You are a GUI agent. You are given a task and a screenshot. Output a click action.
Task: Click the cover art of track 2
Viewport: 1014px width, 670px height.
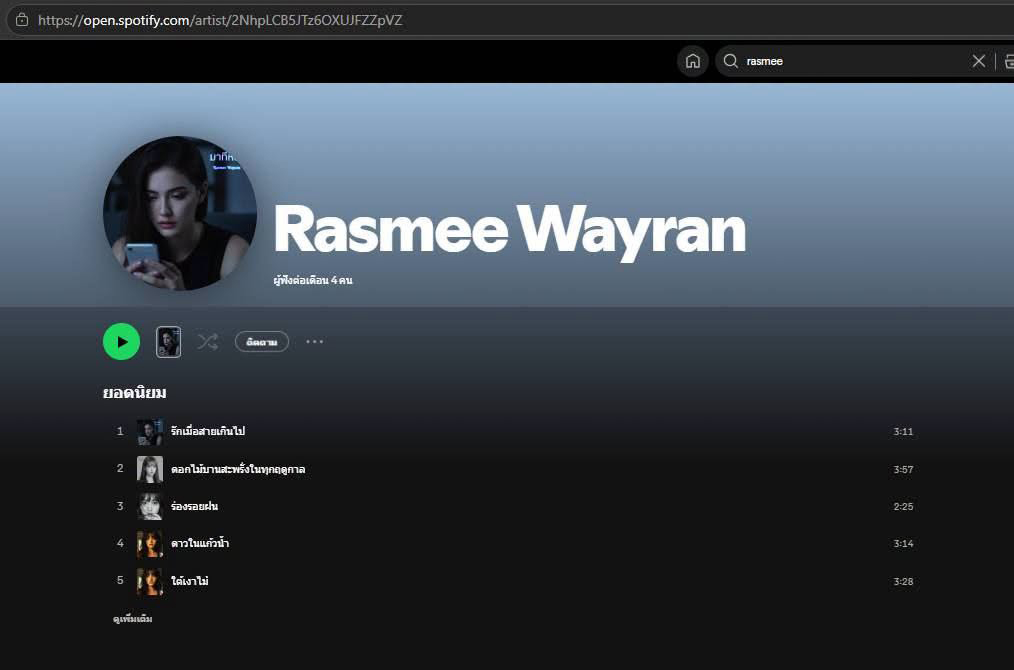(x=150, y=470)
